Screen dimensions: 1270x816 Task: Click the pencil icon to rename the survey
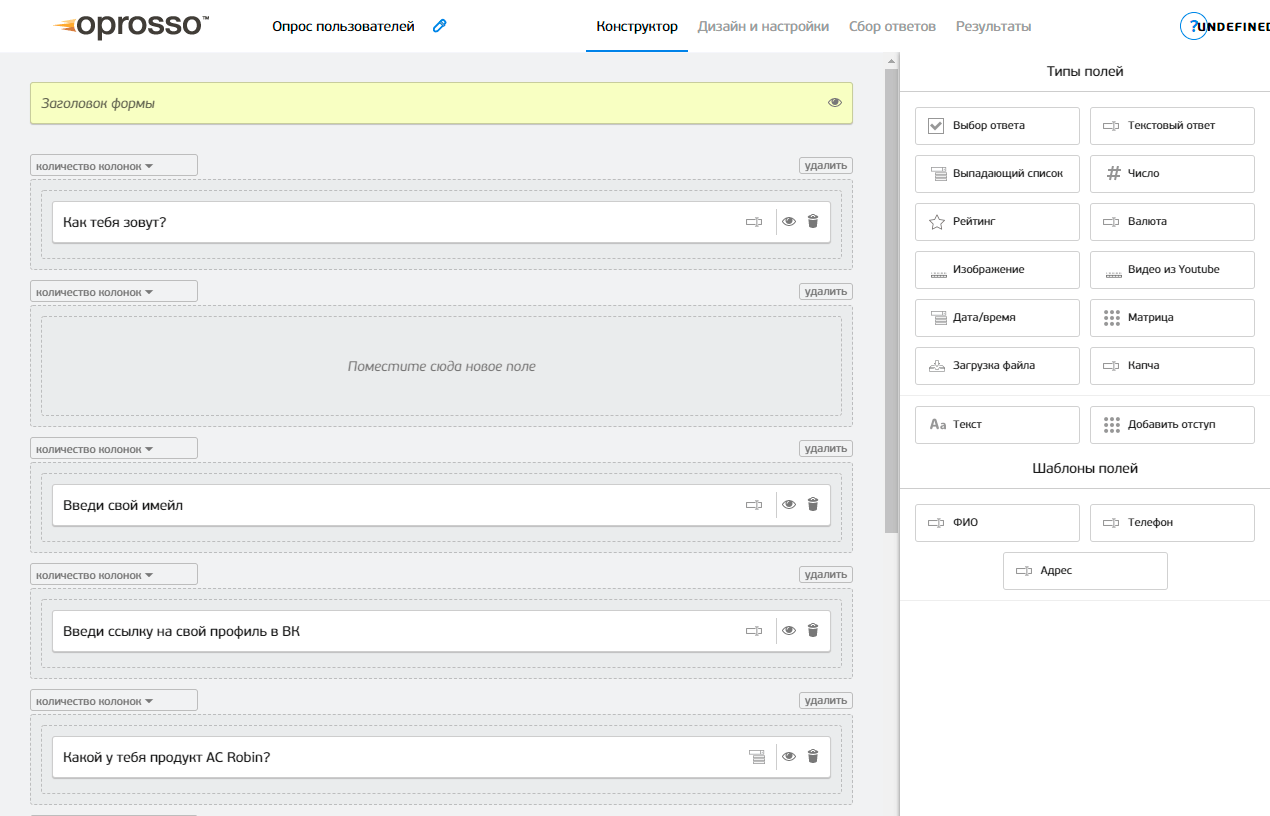(439, 26)
